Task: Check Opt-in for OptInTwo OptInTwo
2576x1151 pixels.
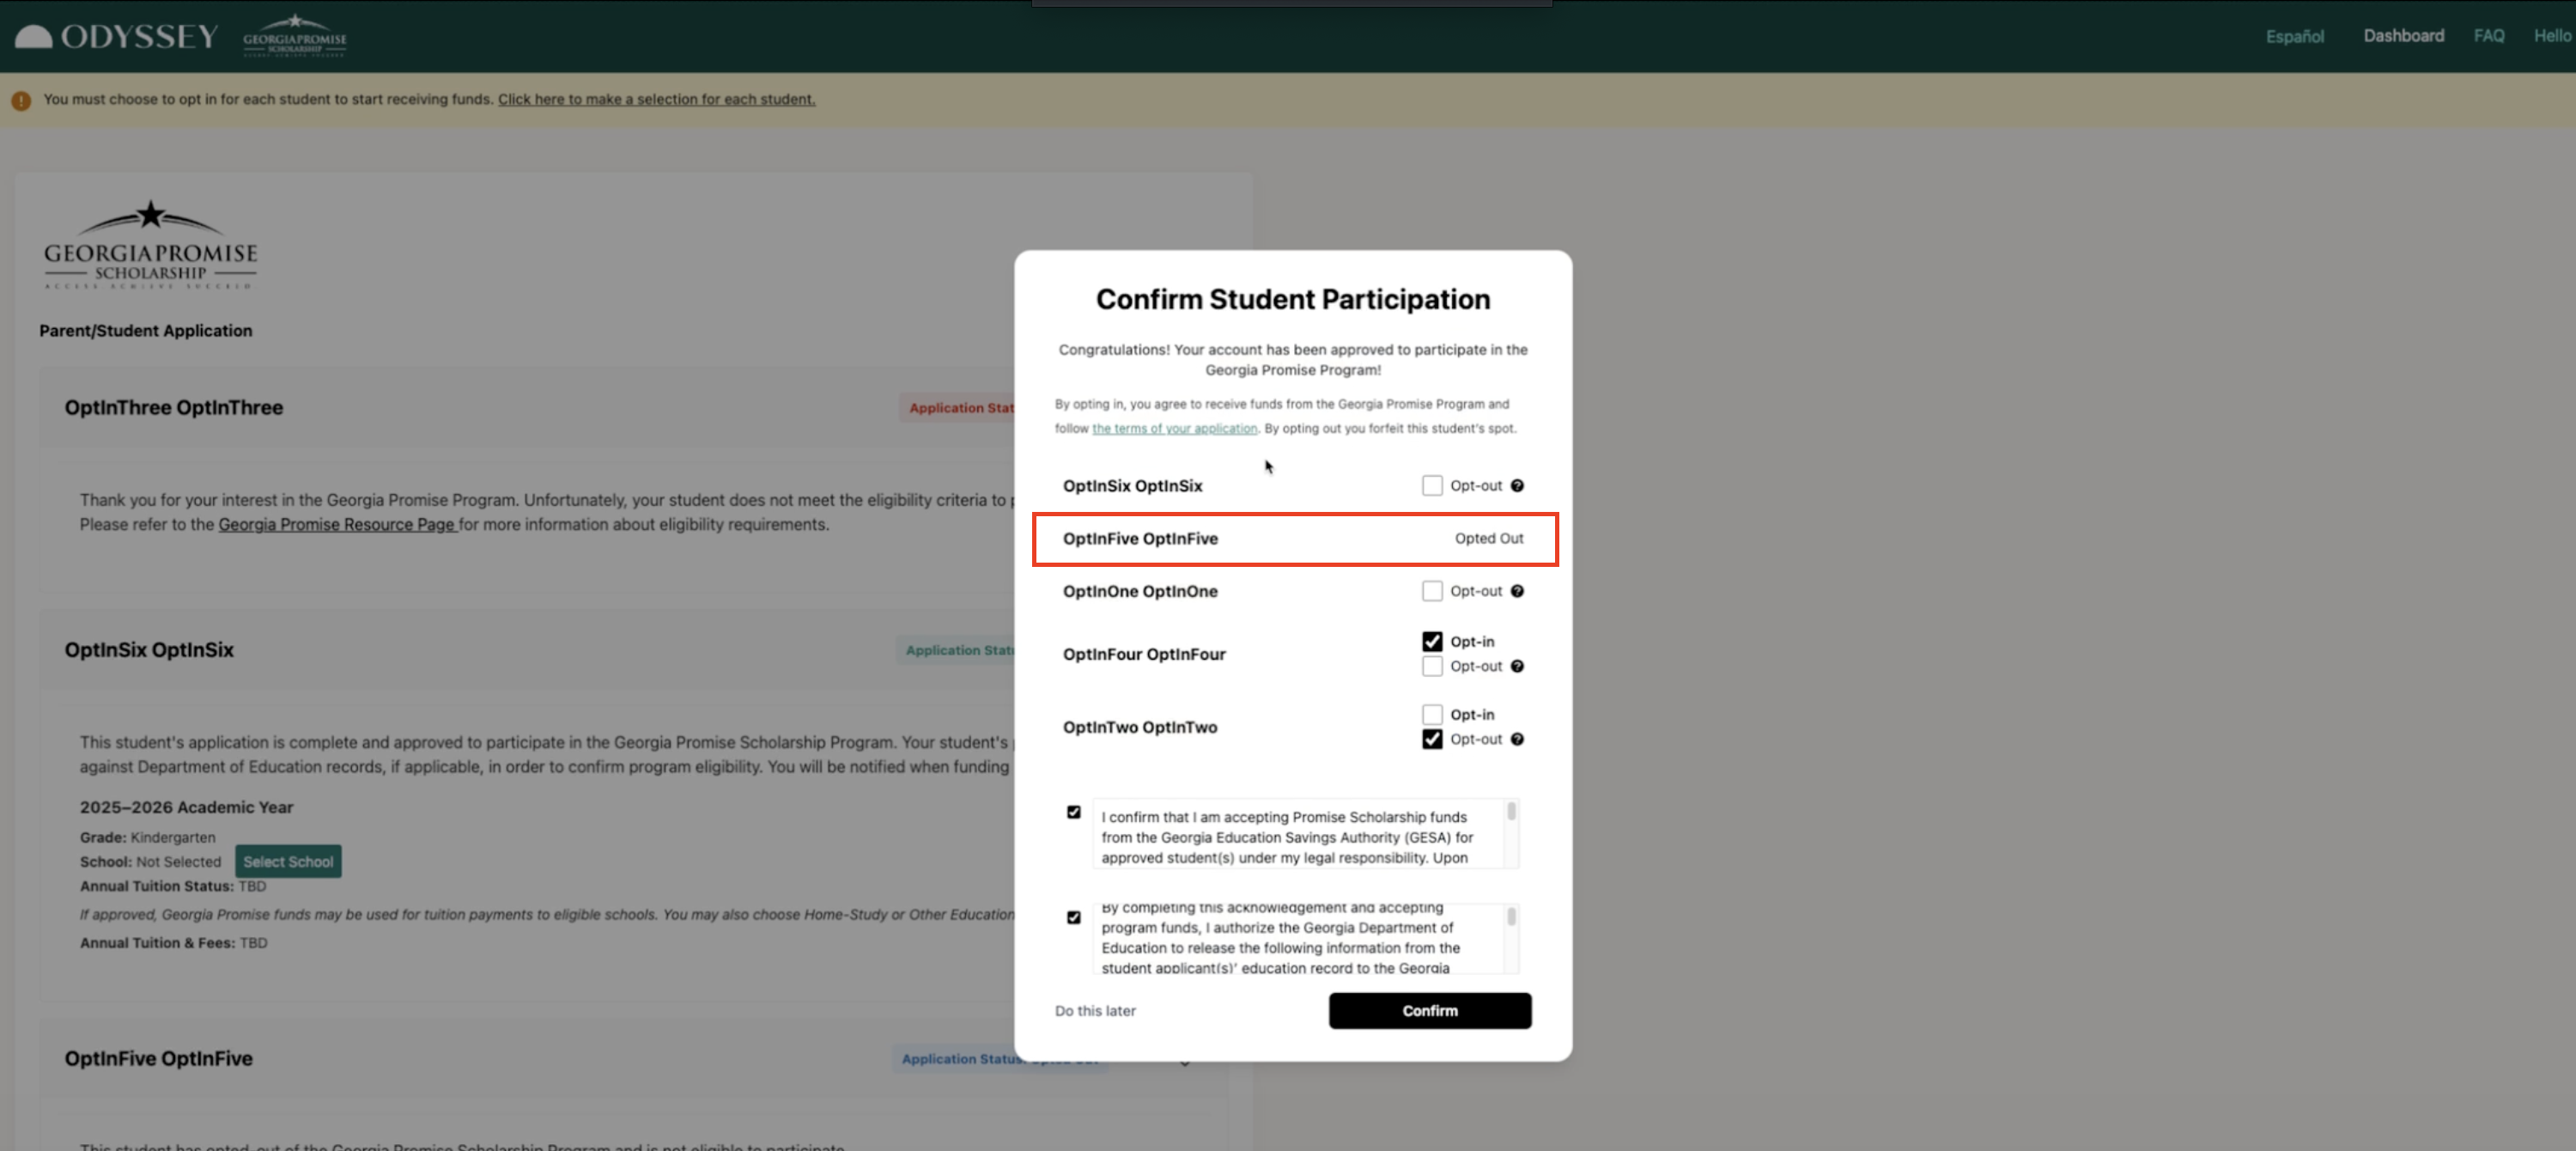Action: point(1432,714)
